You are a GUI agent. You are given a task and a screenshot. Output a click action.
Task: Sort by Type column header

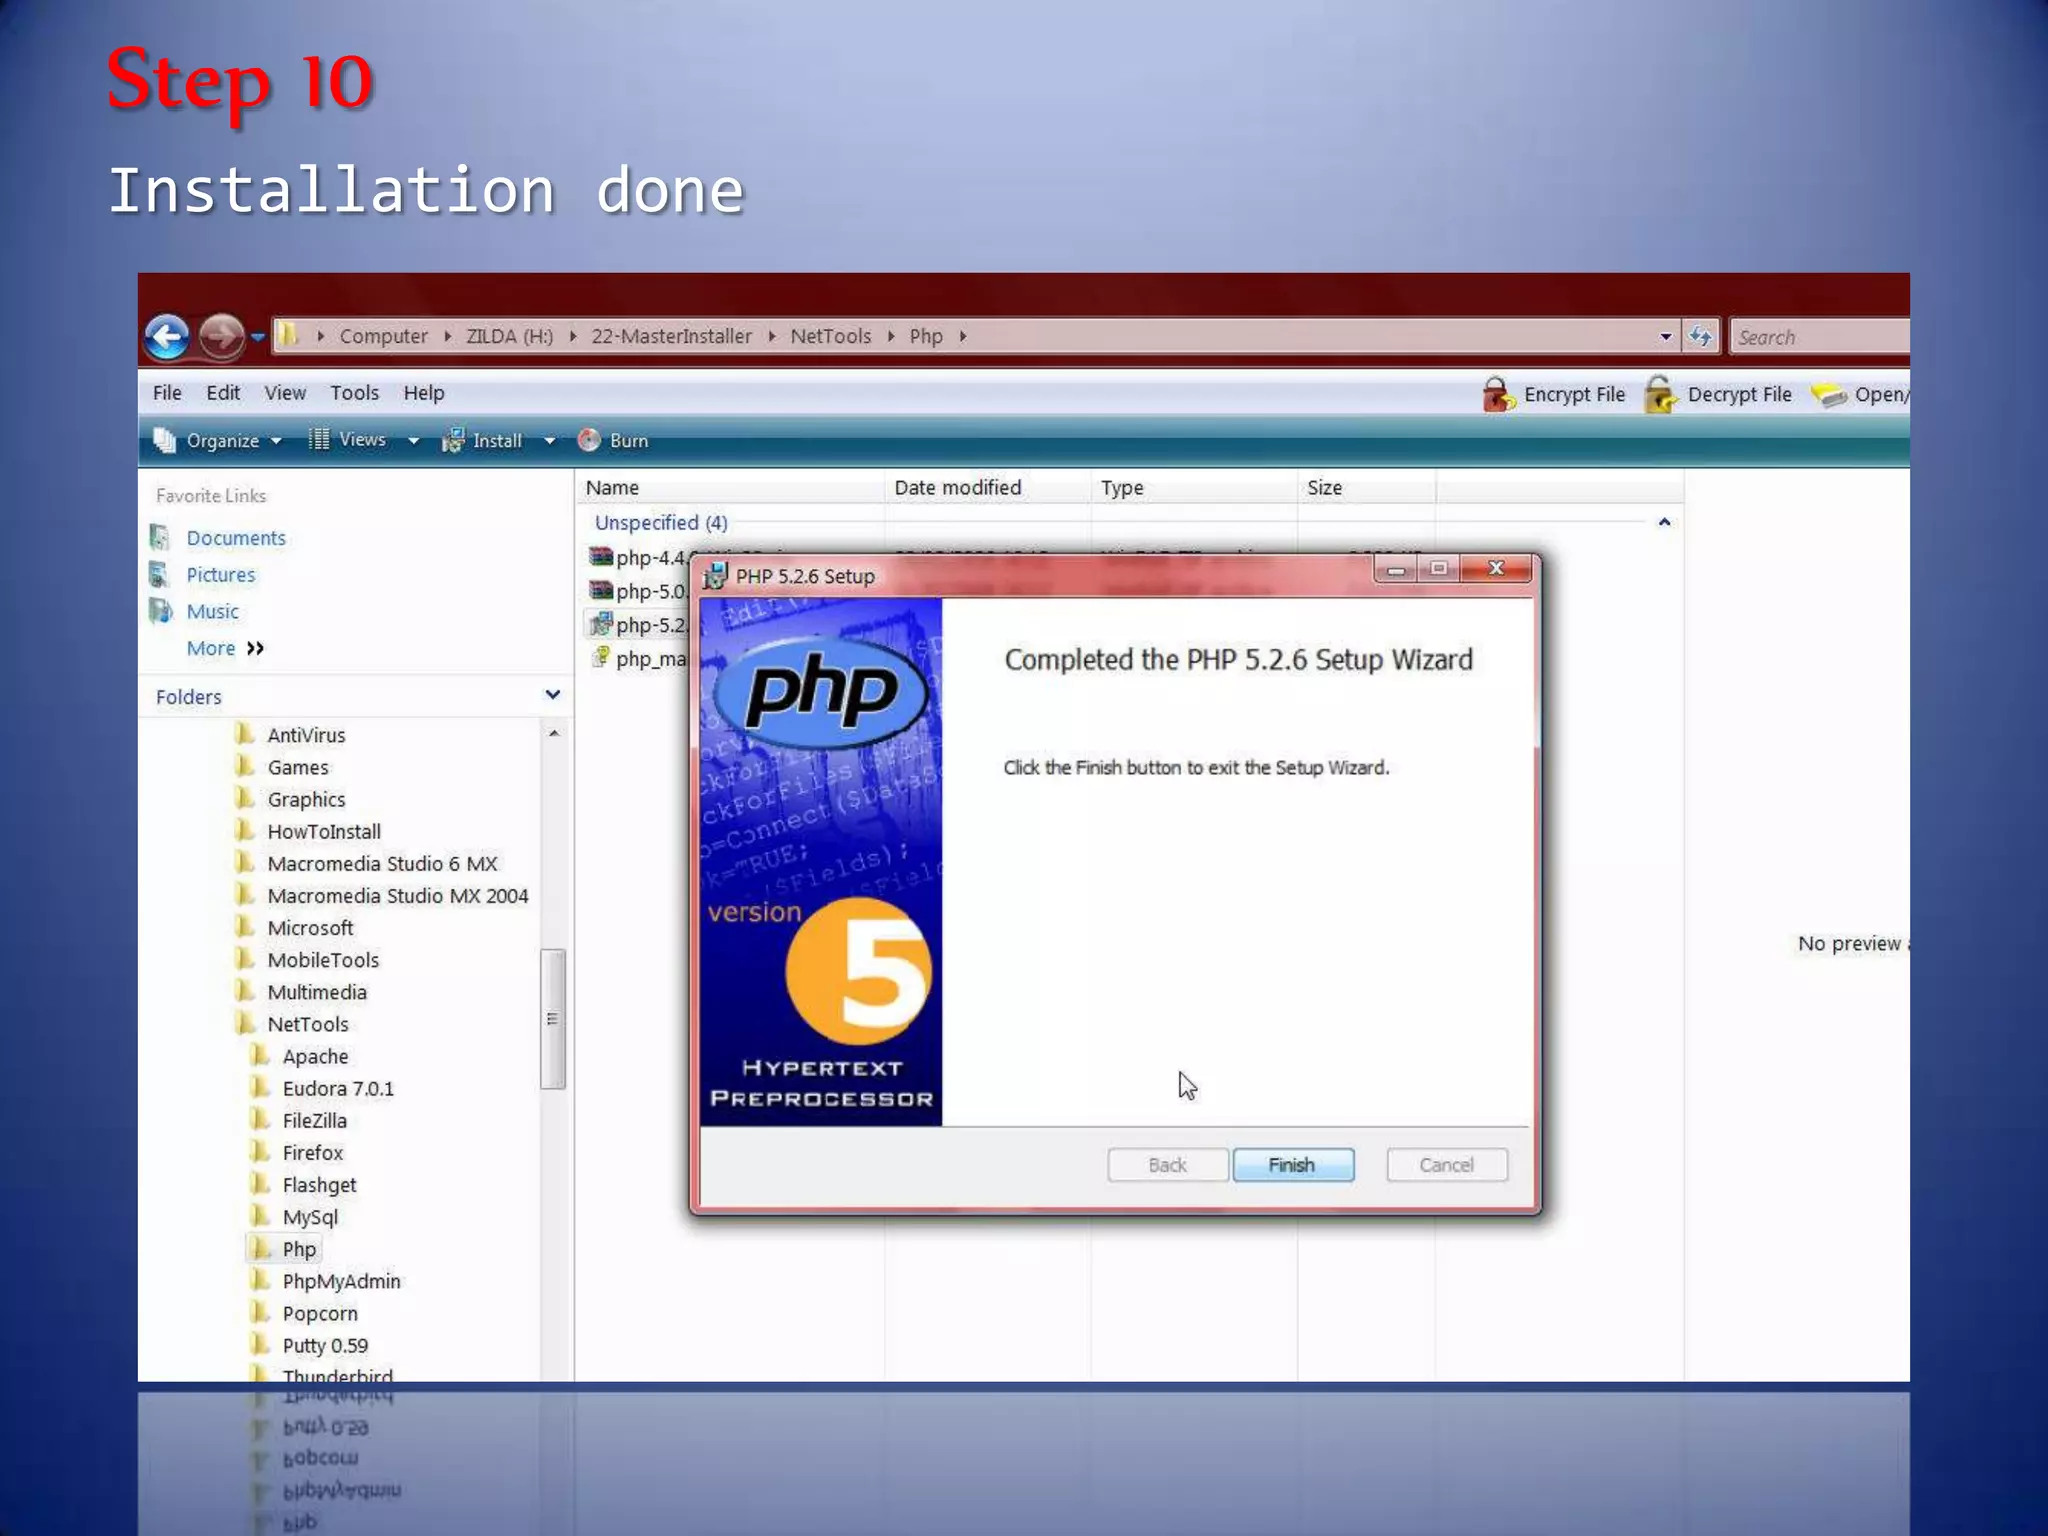pyautogui.click(x=1122, y=488)
